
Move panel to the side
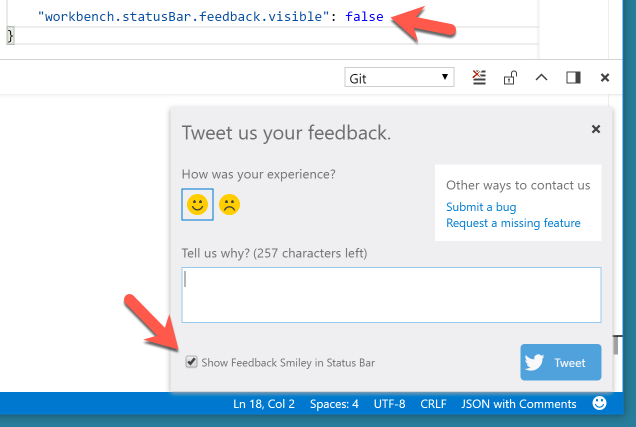(x=573, y=77)
